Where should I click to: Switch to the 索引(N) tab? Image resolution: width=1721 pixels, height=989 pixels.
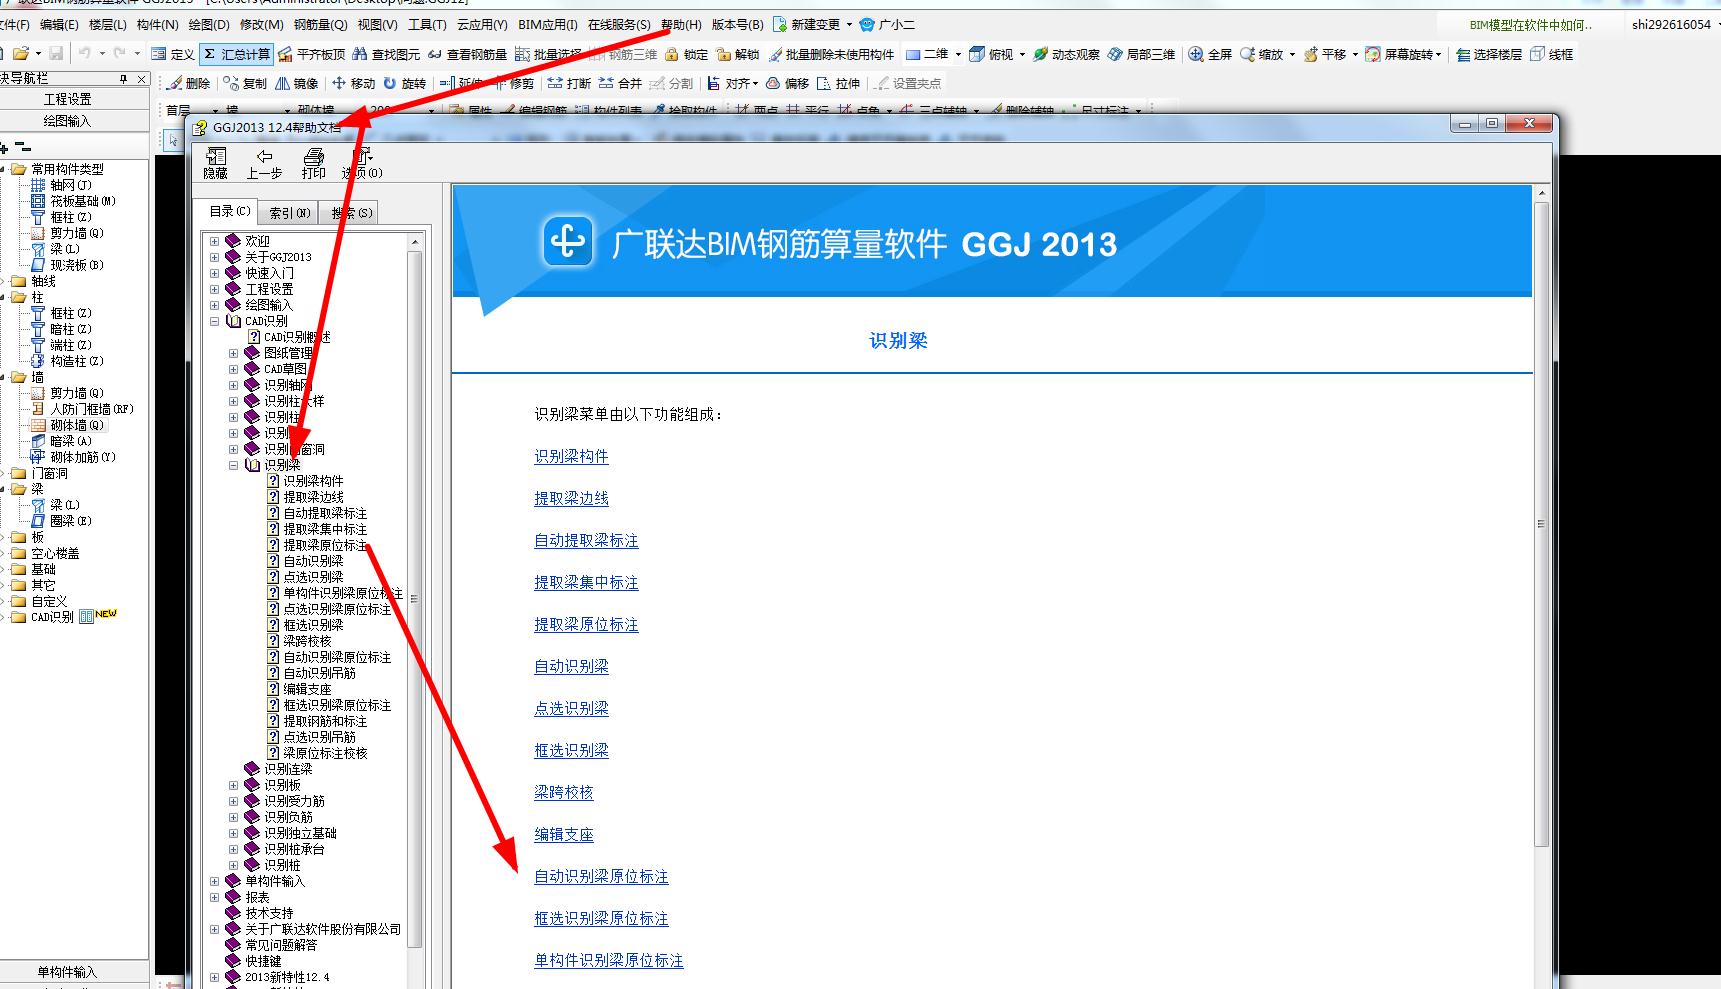point(290,213)
